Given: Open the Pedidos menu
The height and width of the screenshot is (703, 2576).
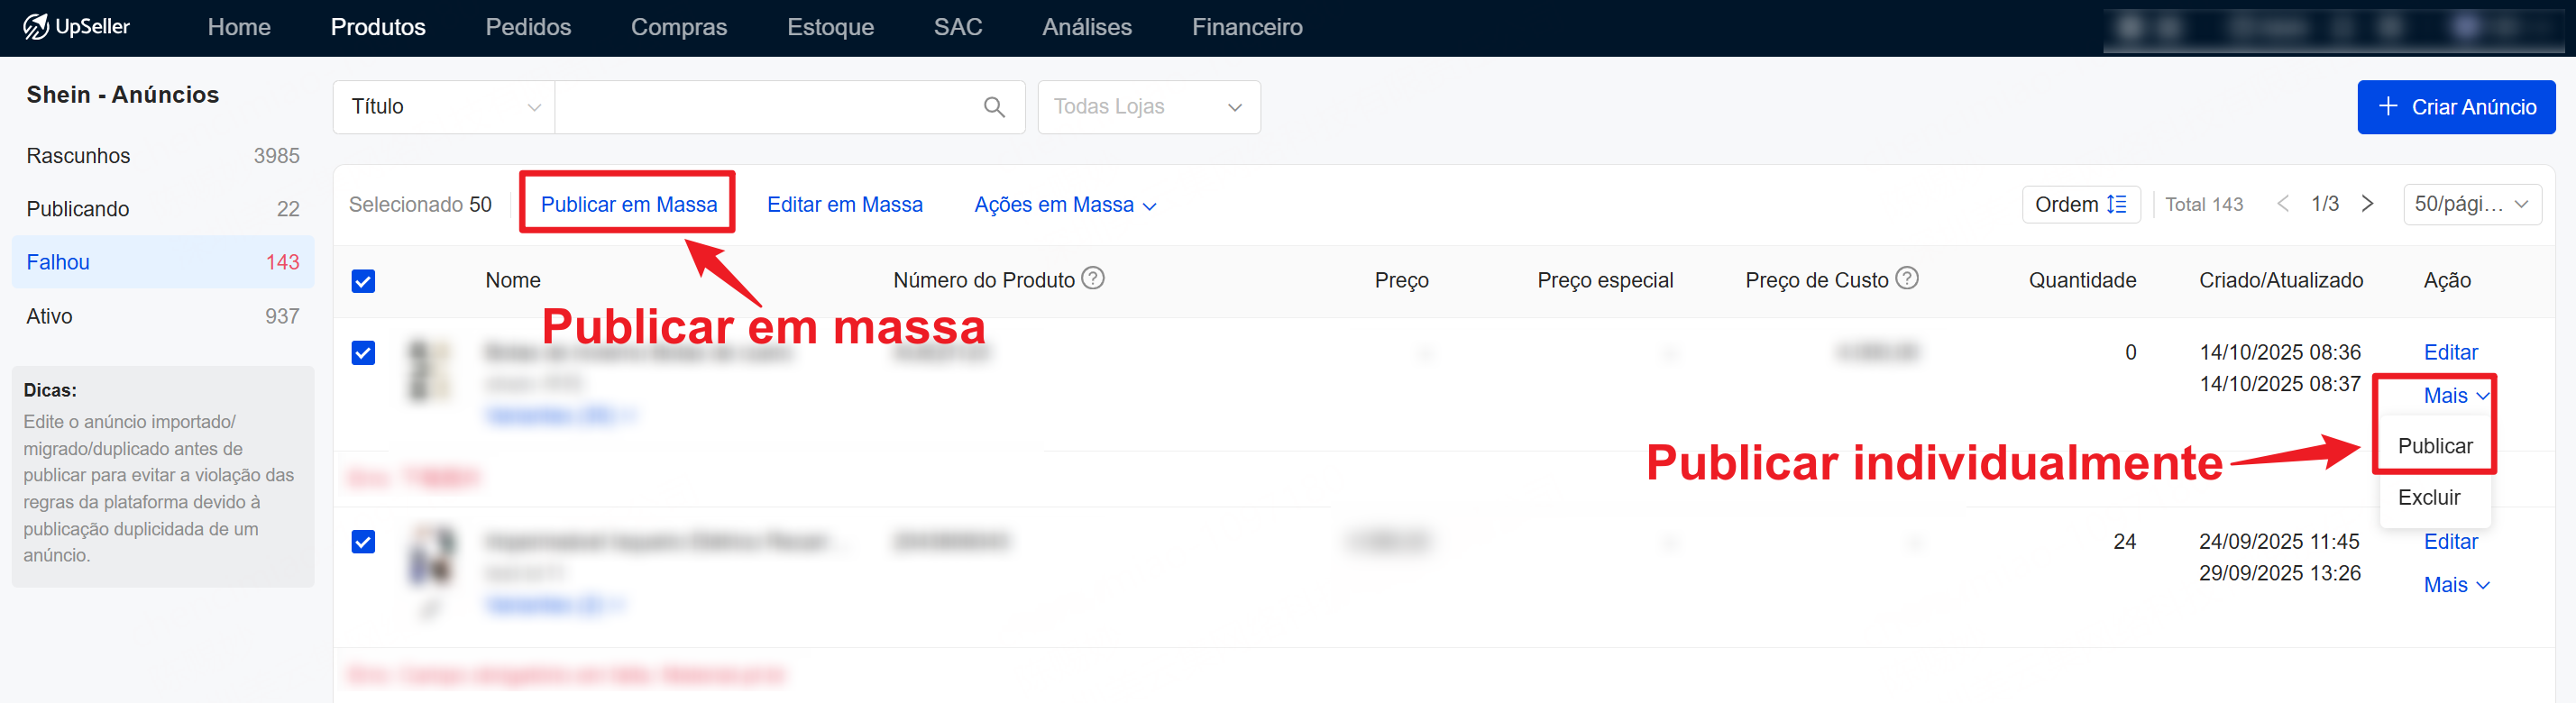Looking at the screenshot, I should click(528, 27).
